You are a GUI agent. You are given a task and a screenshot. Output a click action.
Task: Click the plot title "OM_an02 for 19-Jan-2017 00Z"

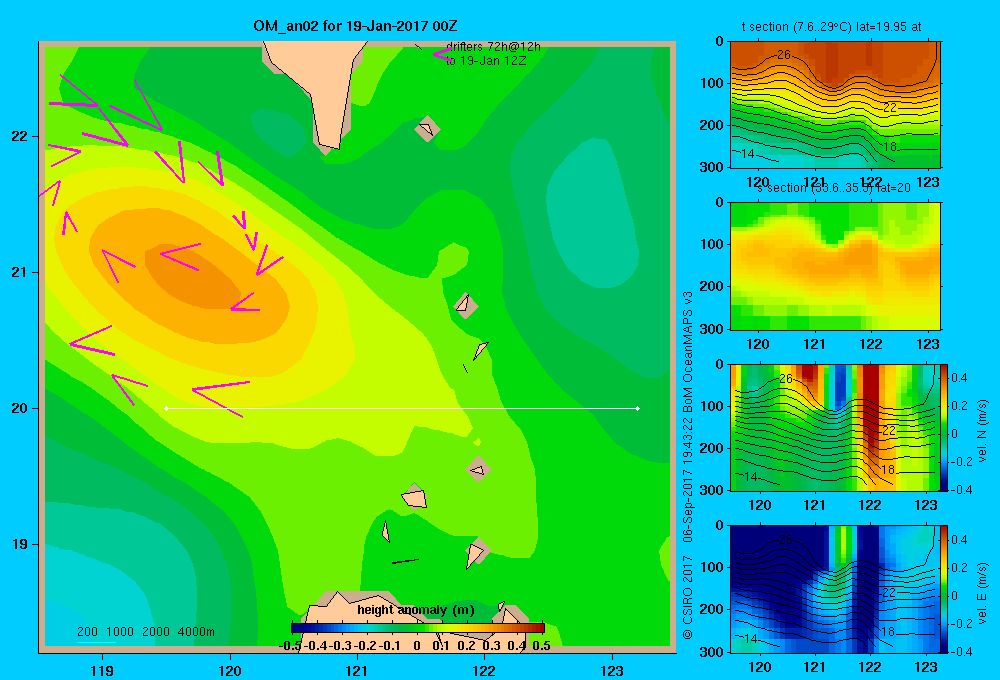(x=355, y=26)
